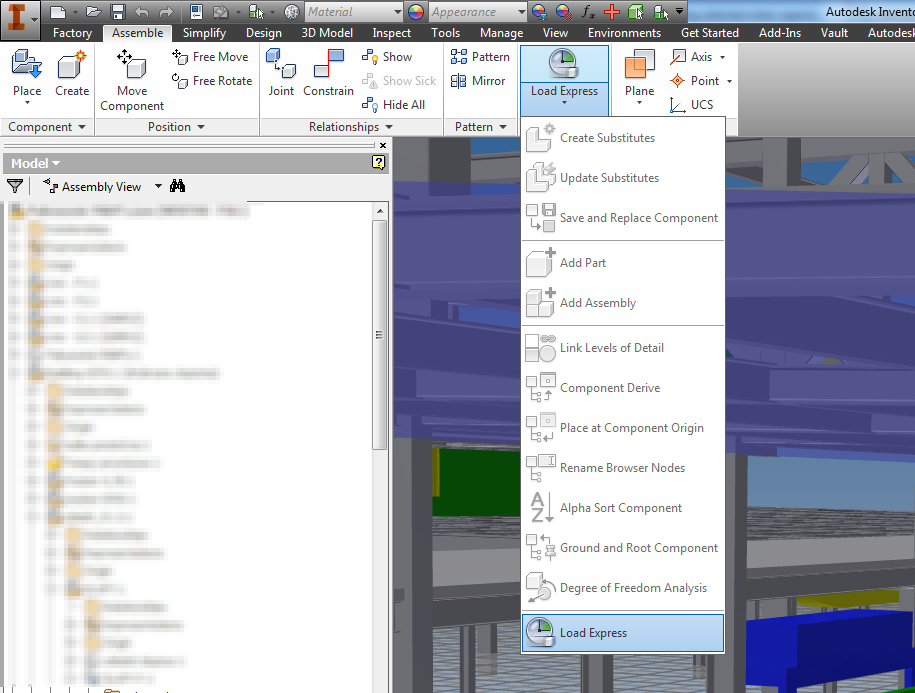Toggle the tree filter in Model browser

point(15,186)
